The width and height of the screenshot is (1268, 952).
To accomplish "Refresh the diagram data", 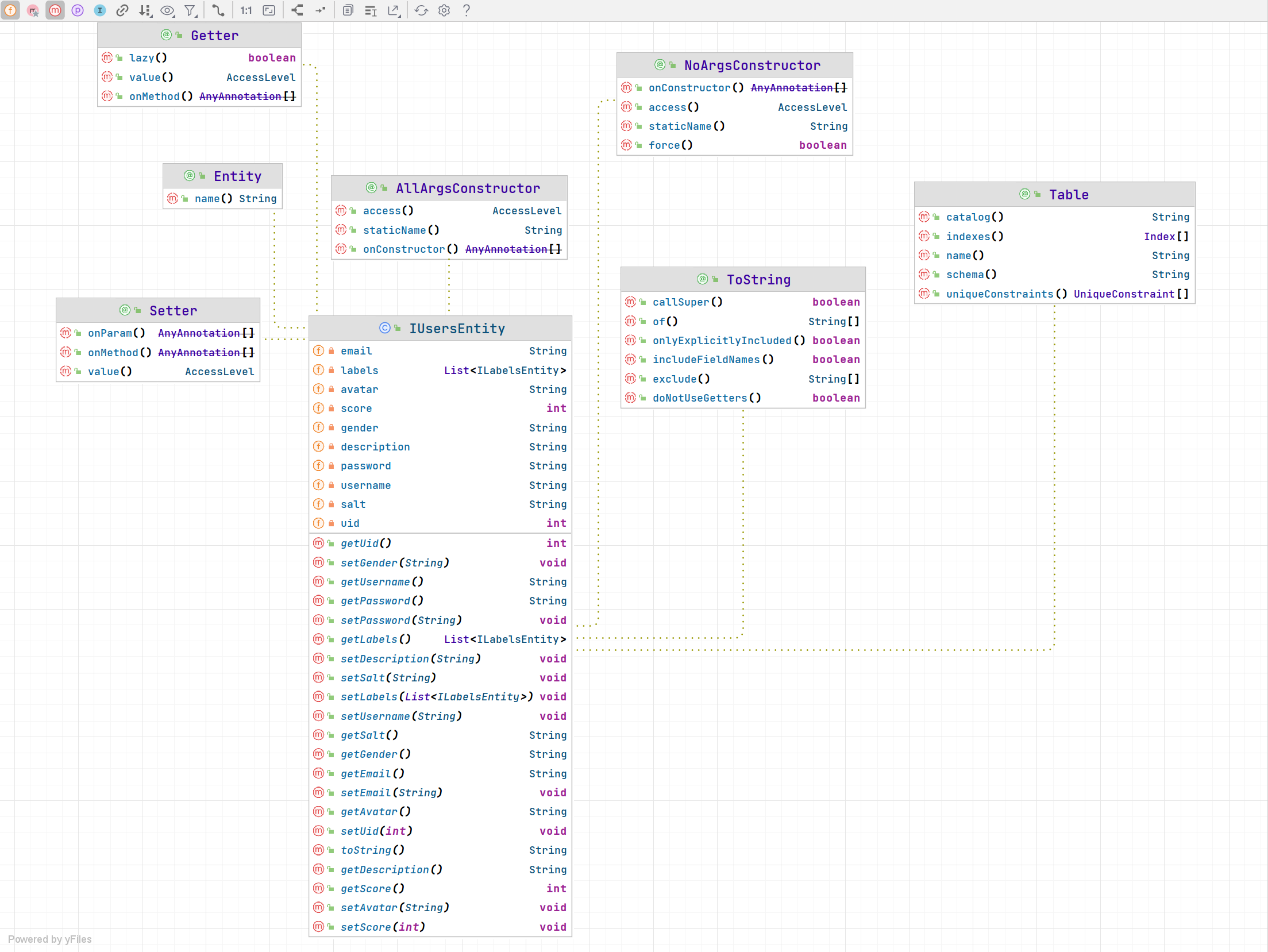I will coord(421,10).
